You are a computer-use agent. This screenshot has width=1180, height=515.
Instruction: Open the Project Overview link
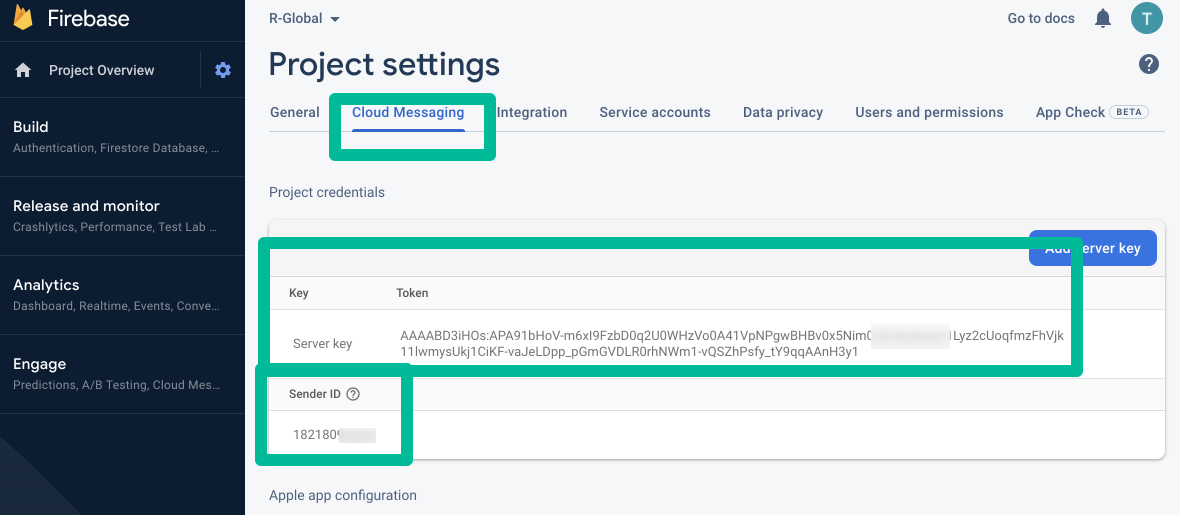click(x=102, y=70)
